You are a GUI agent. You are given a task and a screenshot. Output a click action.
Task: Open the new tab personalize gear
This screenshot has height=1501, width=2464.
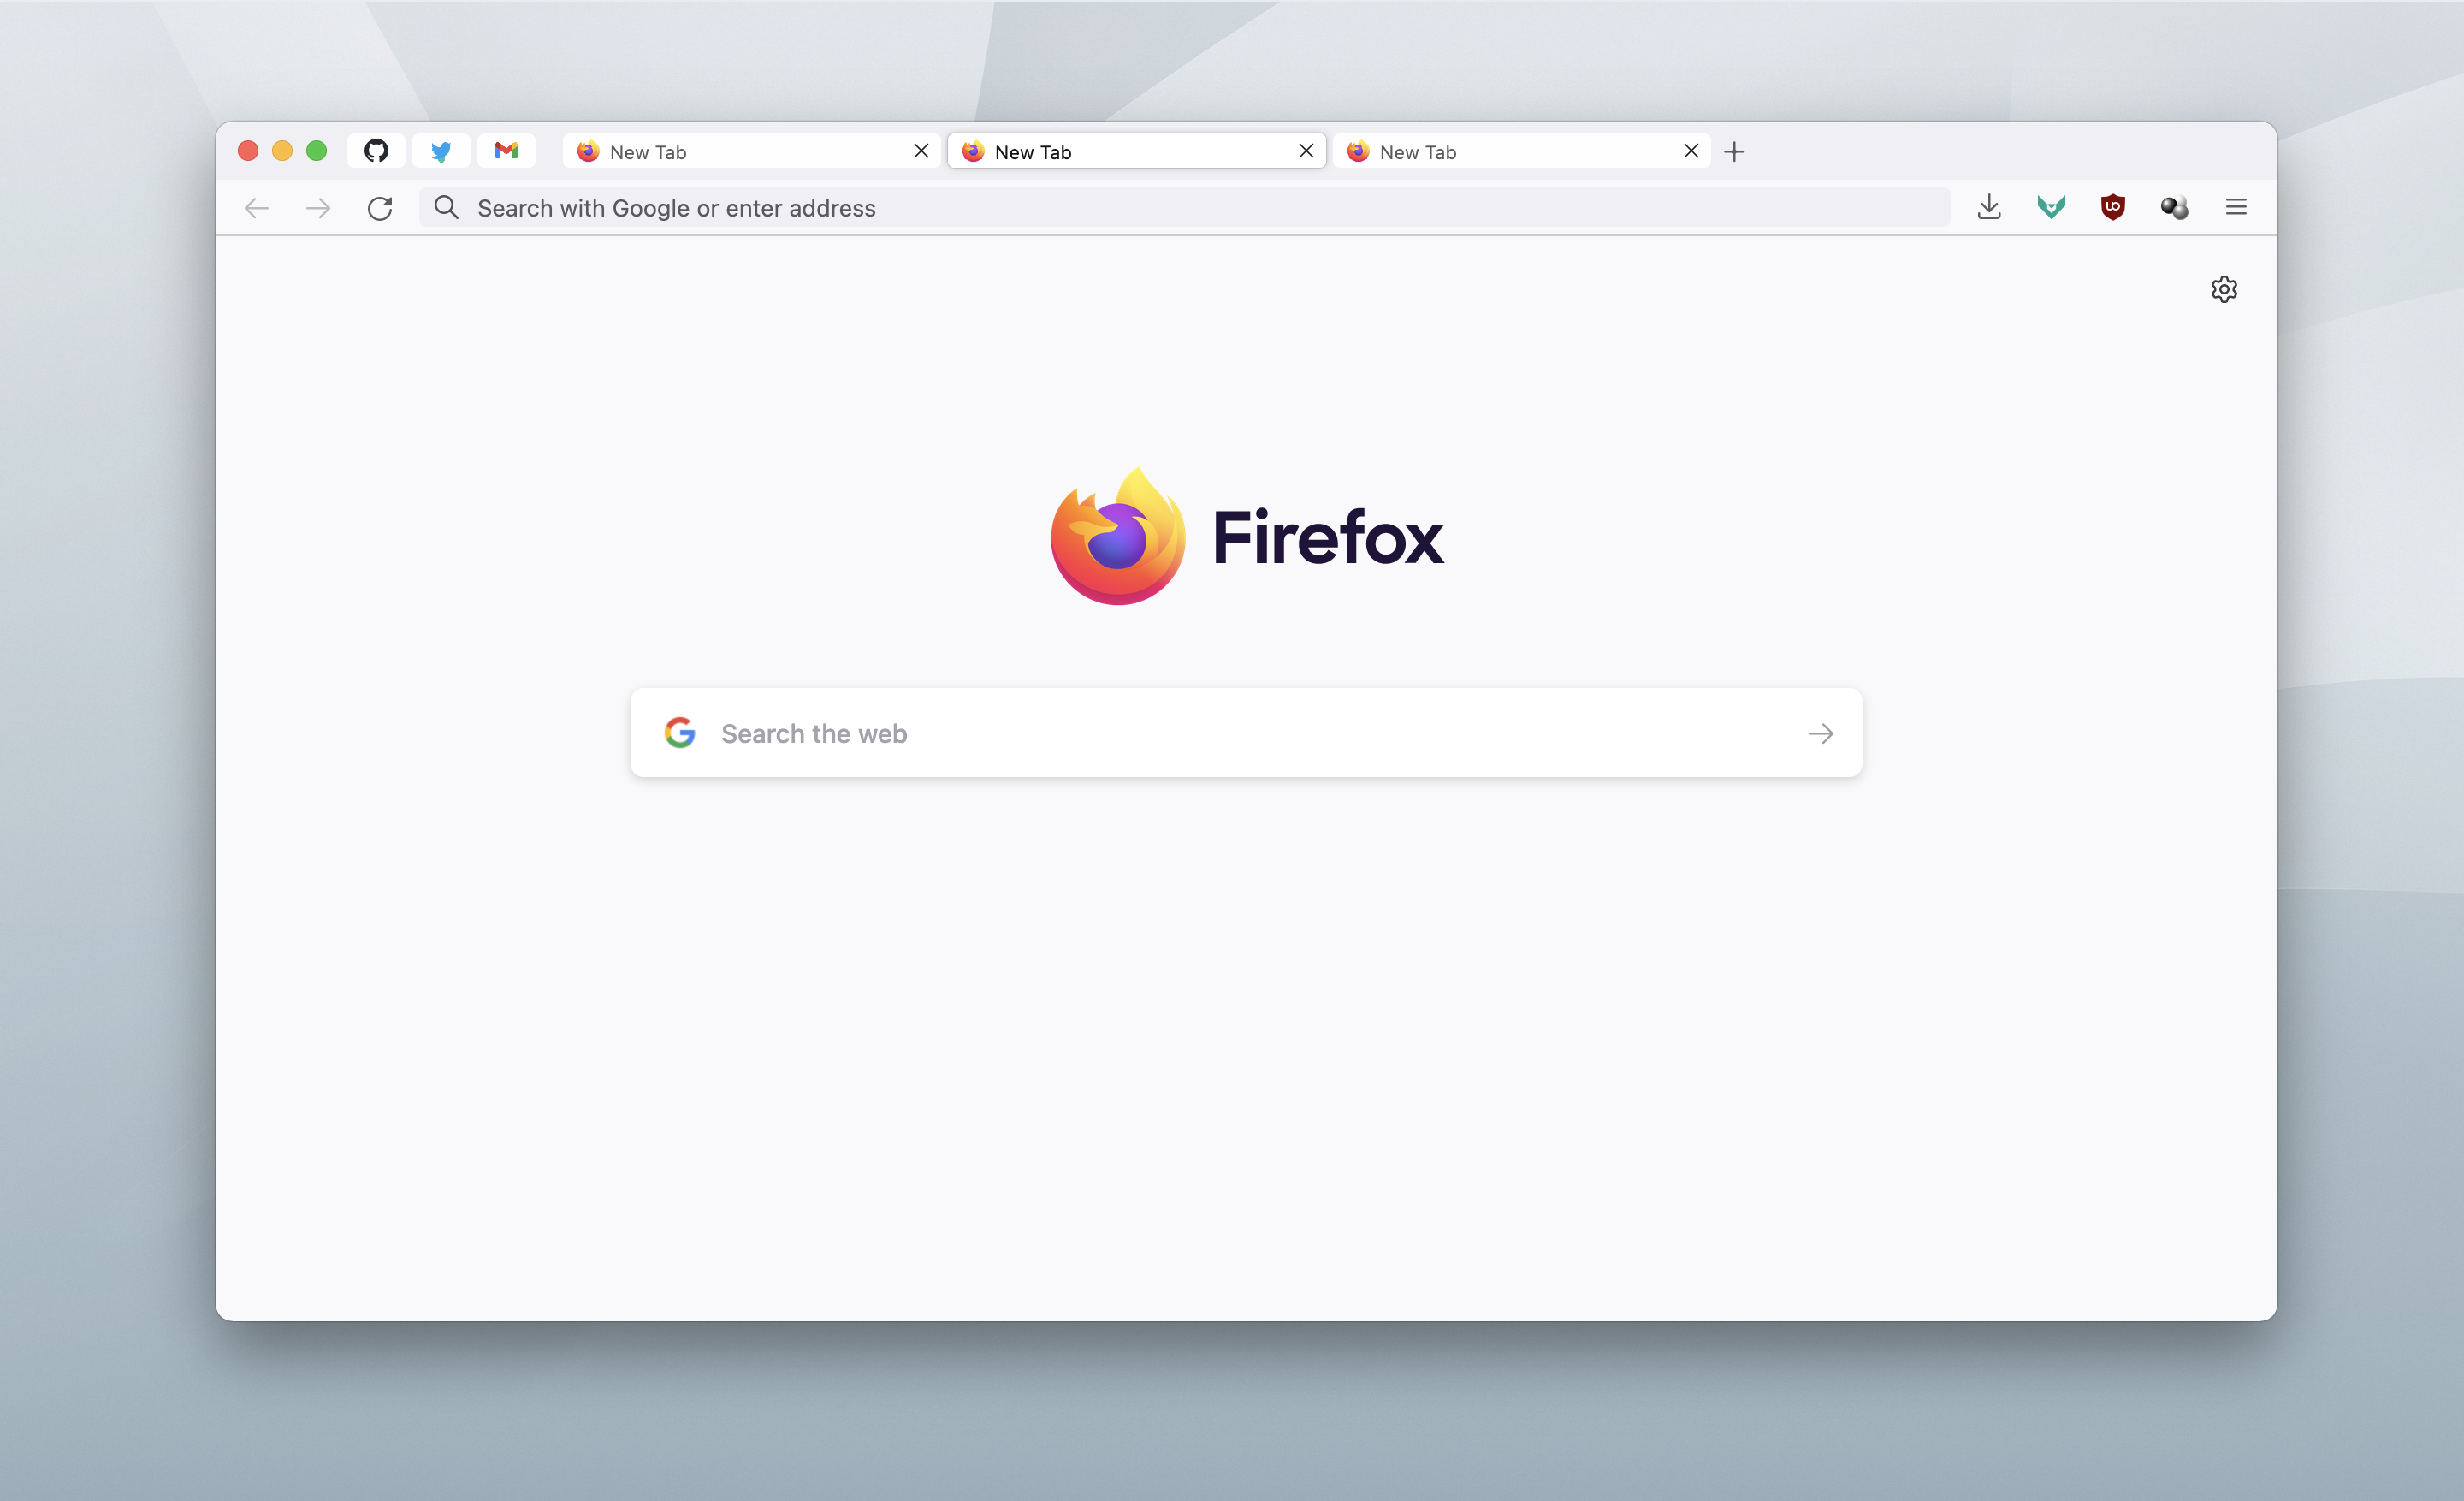click(x=2224, y=289)
